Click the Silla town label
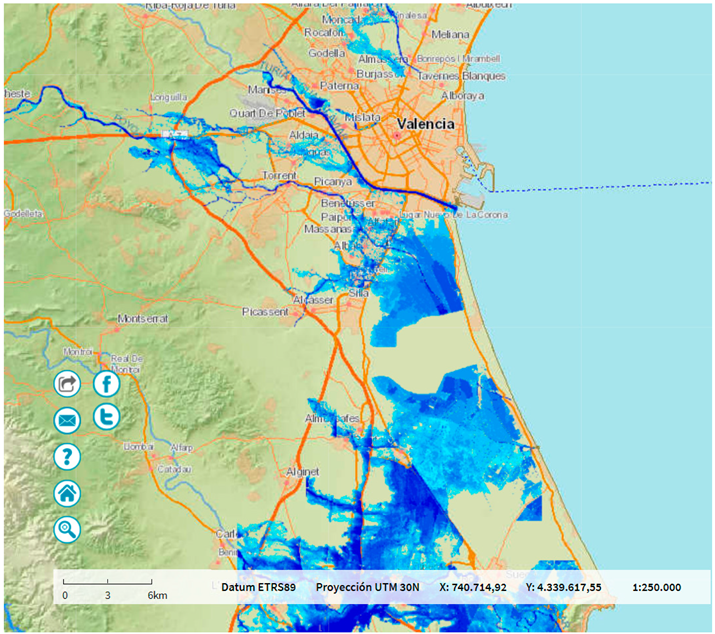This screenshot has height=634, width=715. click(358, 293)
